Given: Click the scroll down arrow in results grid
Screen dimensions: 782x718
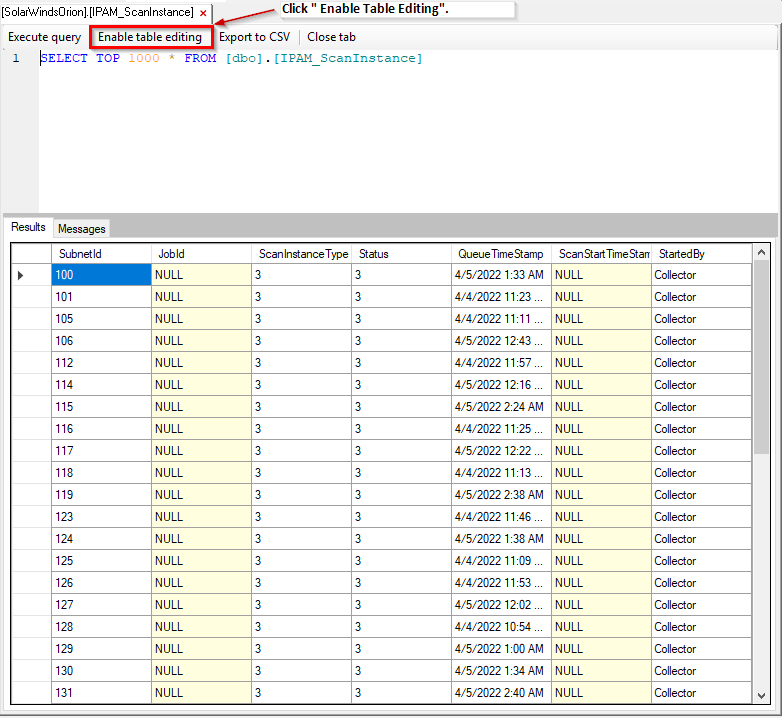Looking at the screenshot, I should tap(761, 696).
